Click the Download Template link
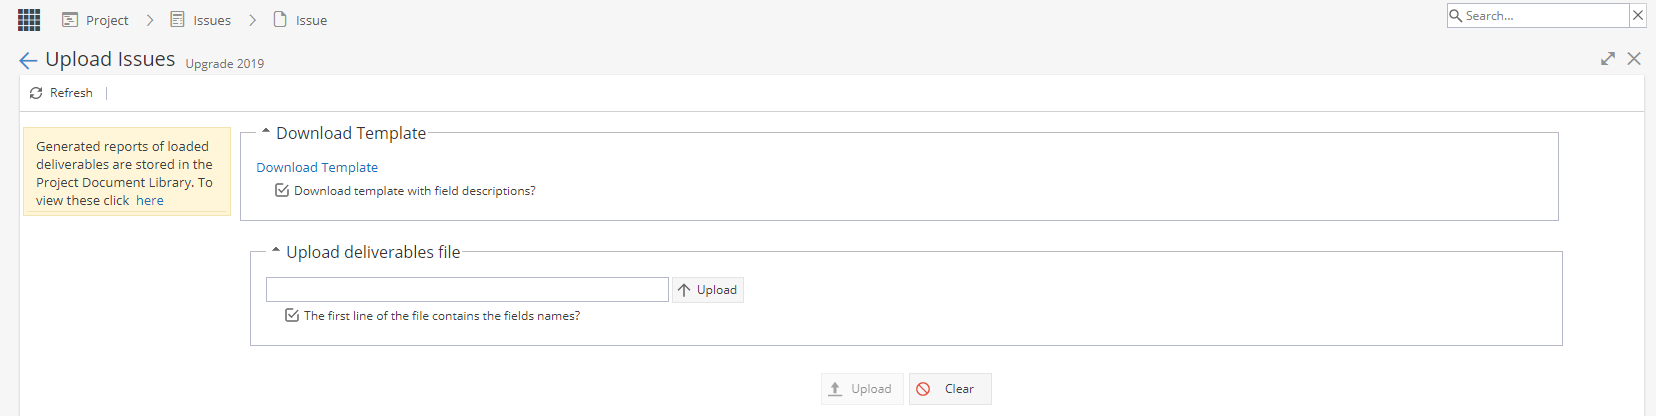The width and height of the screenshot is (1656, 416). click(x=317, y=167)
